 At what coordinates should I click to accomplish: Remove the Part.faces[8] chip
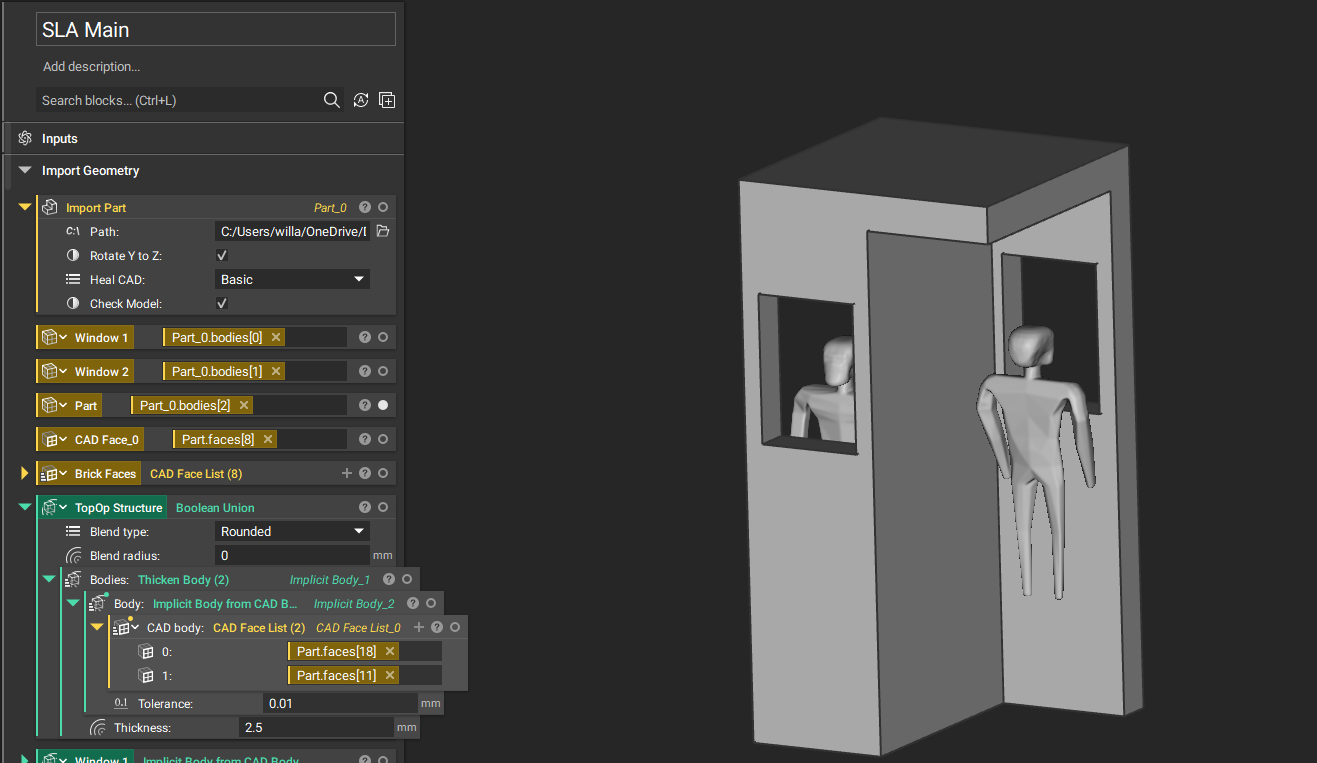268,439
